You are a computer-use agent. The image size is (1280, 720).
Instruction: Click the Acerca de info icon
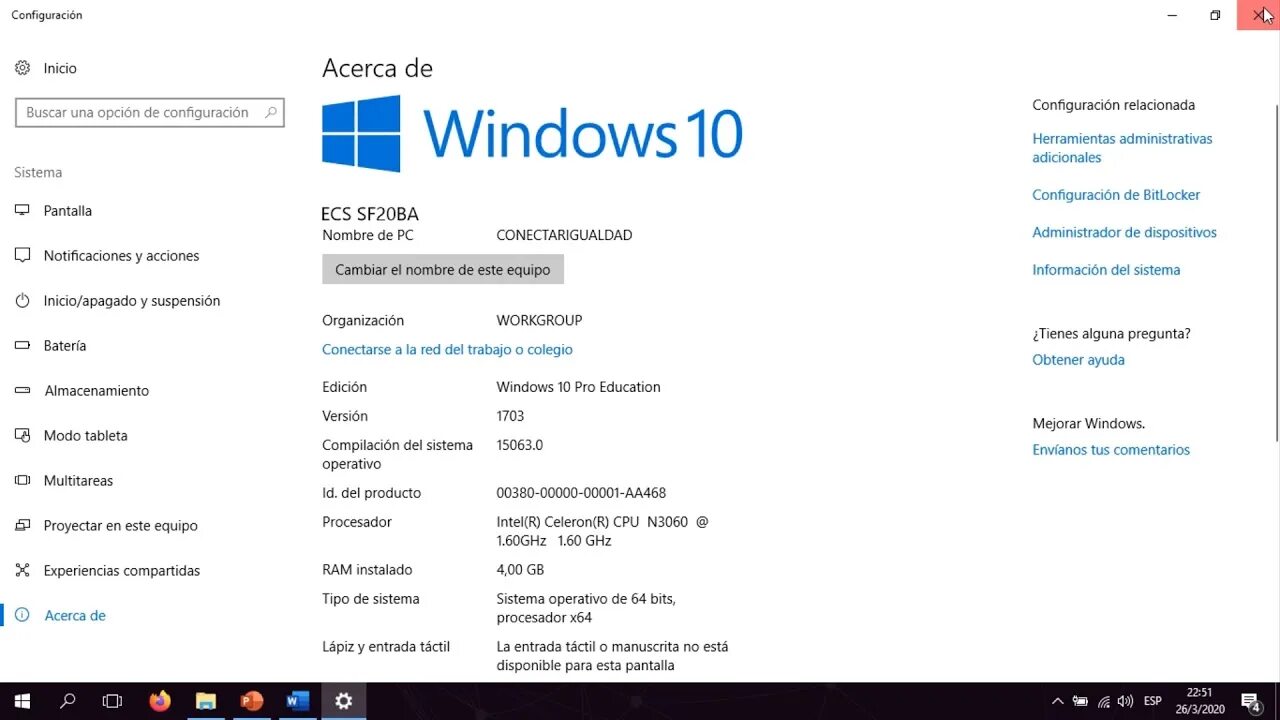point(23,616)
